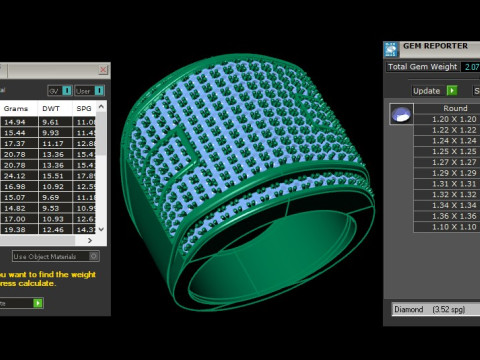Toggle the User switch
480x360 pixels.
[99, 91]
